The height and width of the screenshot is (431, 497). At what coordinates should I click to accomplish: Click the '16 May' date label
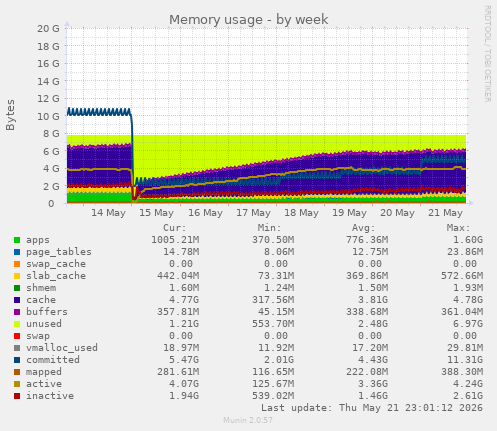pyautogui.click(x=205, y=213)
